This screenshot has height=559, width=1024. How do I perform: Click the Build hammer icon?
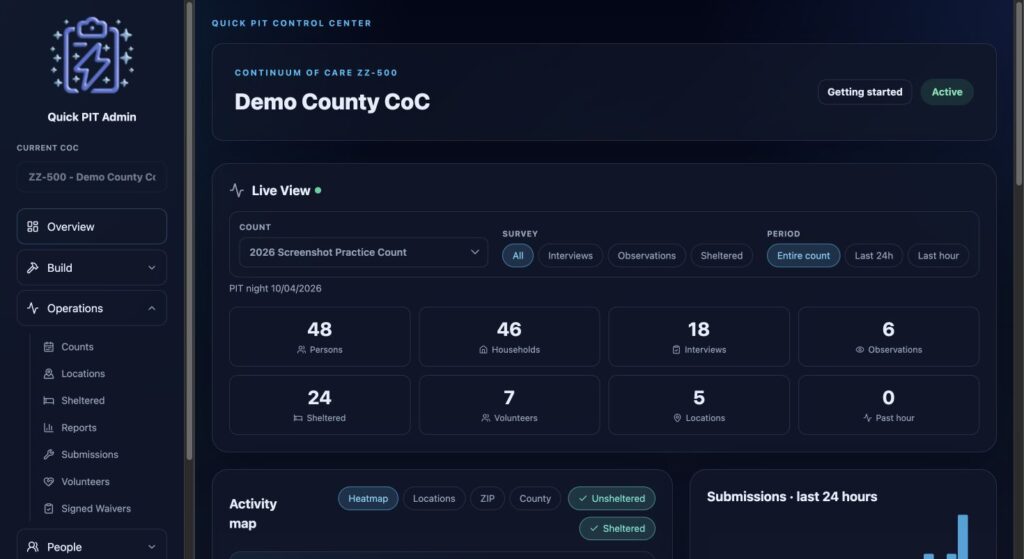click(33, 268)
